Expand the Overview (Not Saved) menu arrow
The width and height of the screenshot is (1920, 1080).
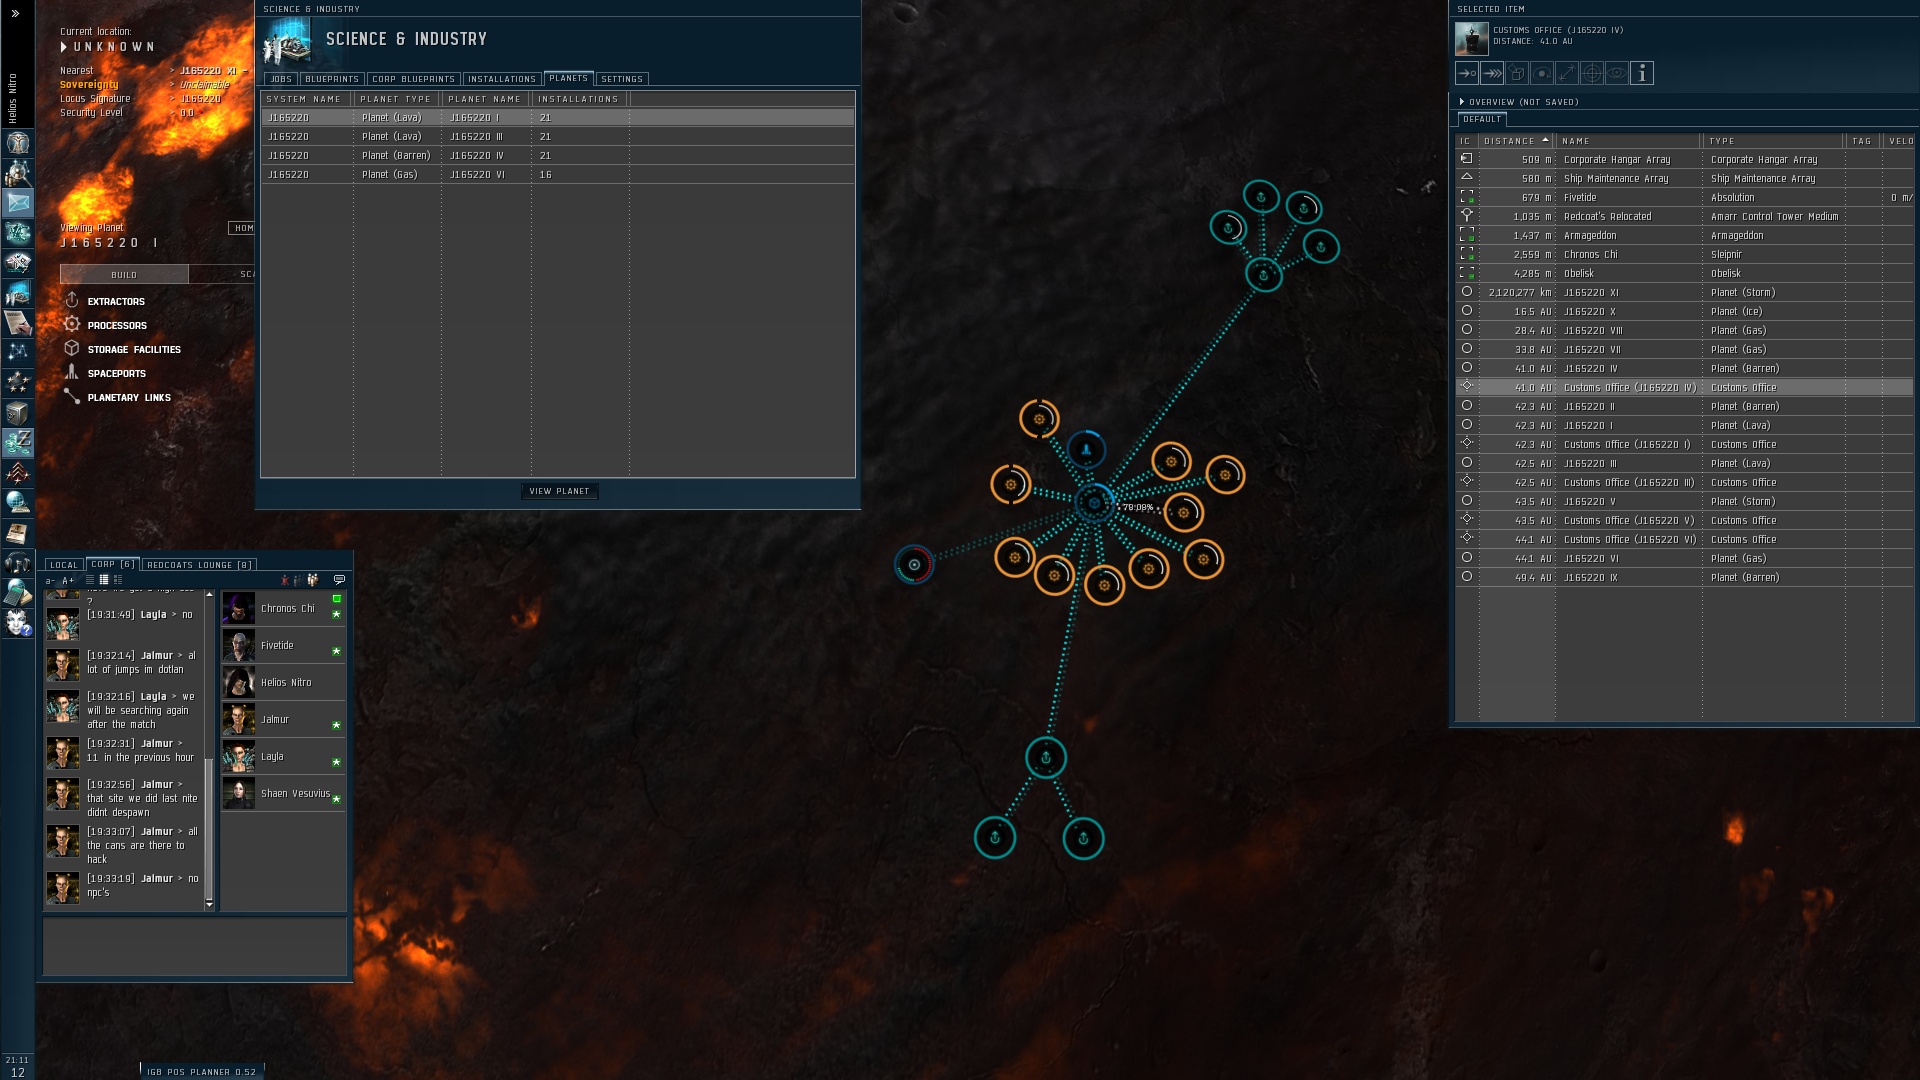pos(1462,102)
